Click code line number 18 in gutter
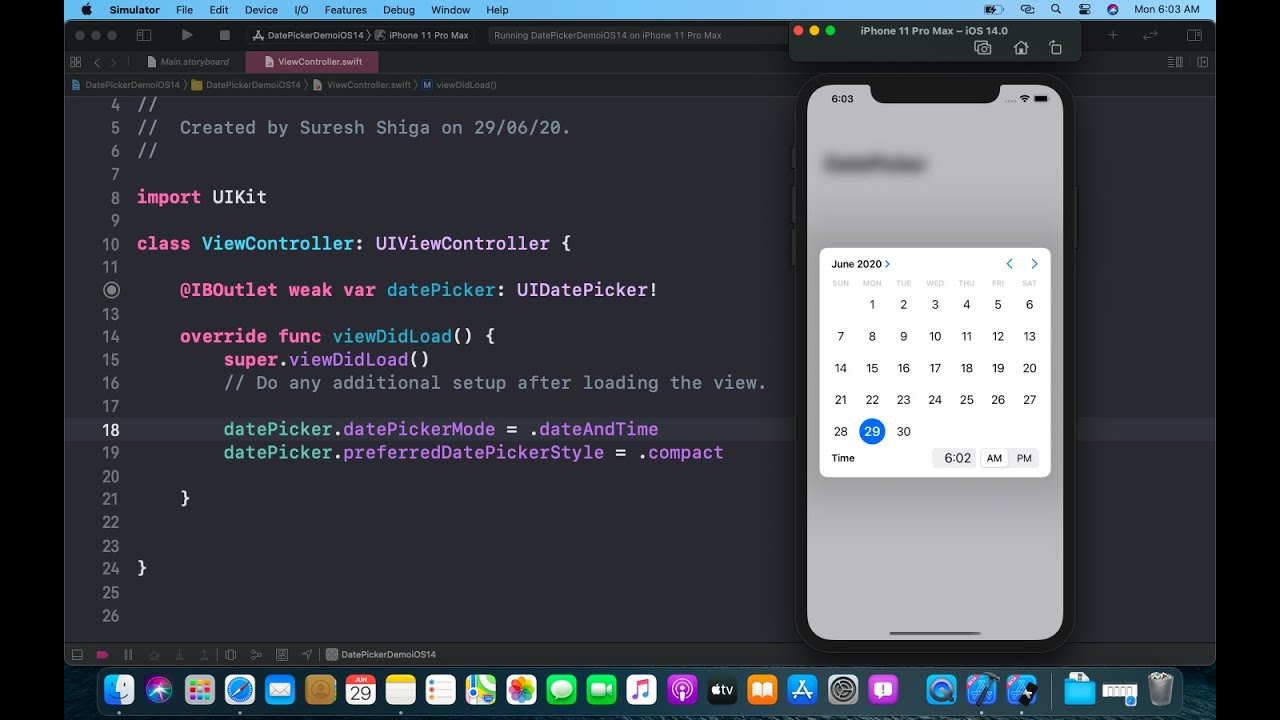1280x720 pixels. [110, 430]
